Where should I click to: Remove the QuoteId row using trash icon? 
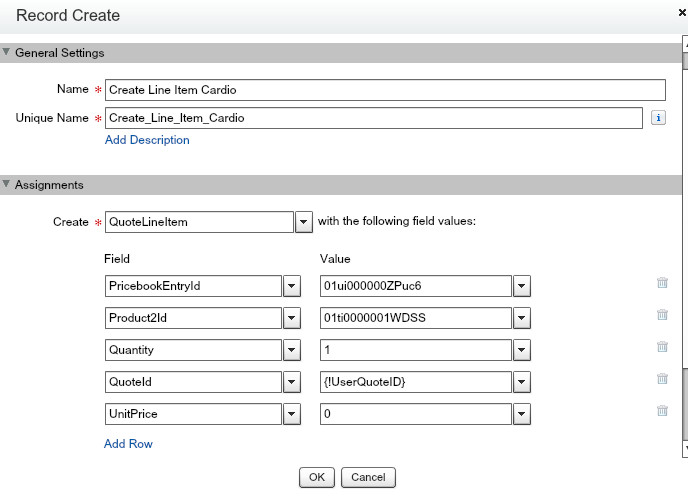[x=662, y=379]
